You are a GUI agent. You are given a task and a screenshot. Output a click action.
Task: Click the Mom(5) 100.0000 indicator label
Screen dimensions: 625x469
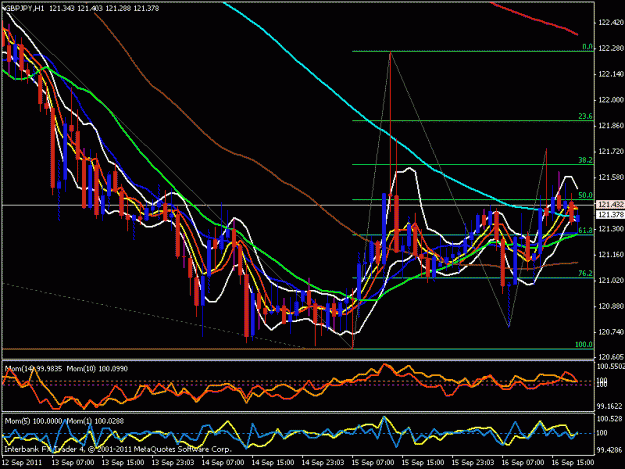click(33, 421)
